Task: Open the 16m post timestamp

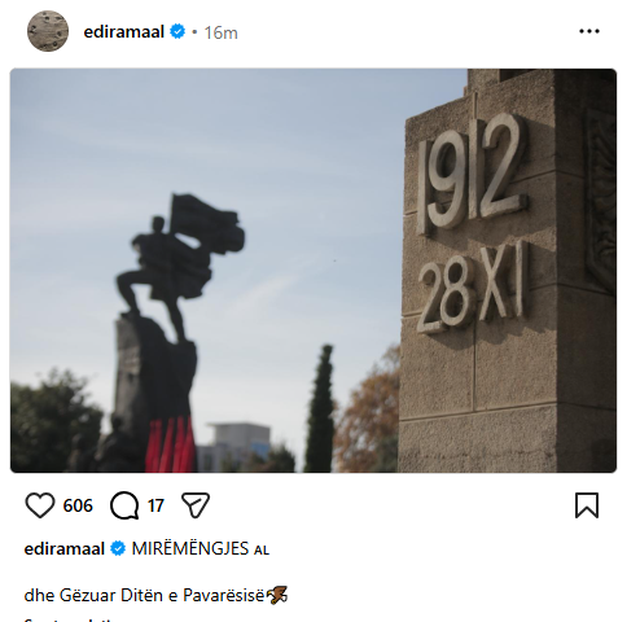Action: [221, 33]
